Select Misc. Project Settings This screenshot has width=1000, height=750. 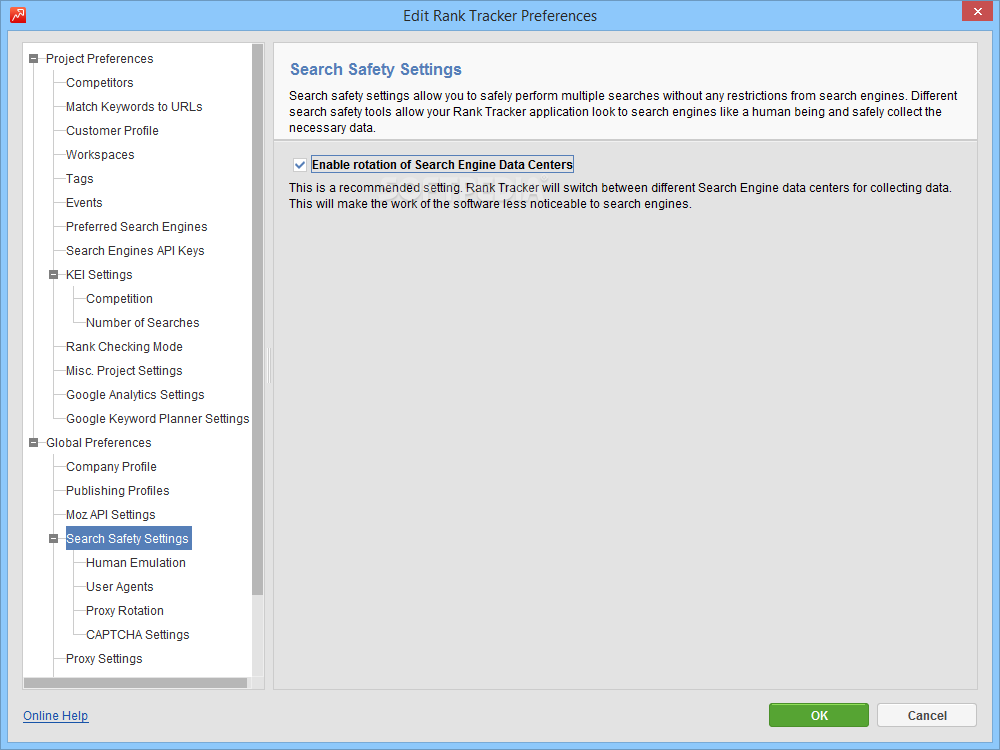[124, 371]
